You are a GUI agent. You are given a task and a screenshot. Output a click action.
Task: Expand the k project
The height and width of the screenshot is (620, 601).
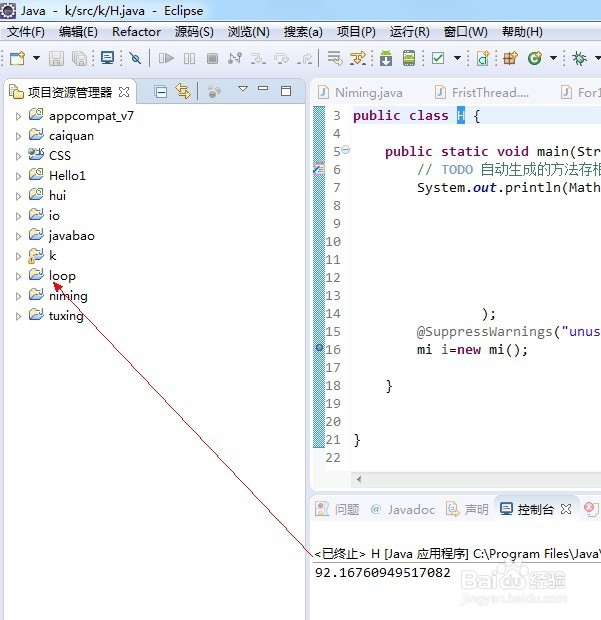pos(18,256)
